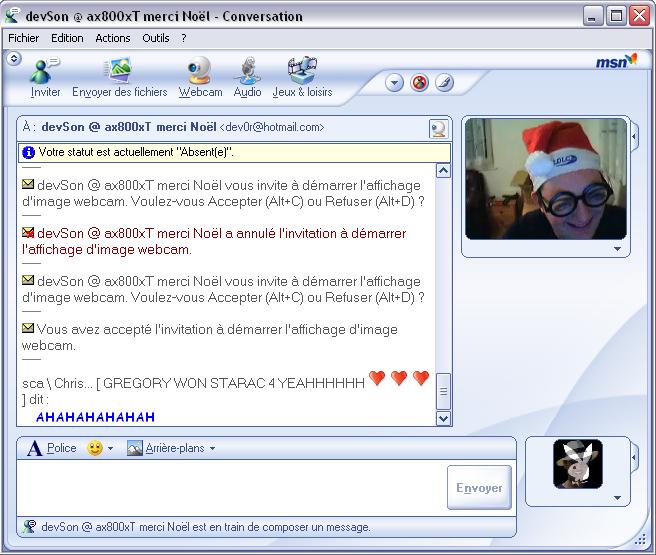Click scroll down arrow in conversation
656x555 pixels.
(x=443, y=418)
